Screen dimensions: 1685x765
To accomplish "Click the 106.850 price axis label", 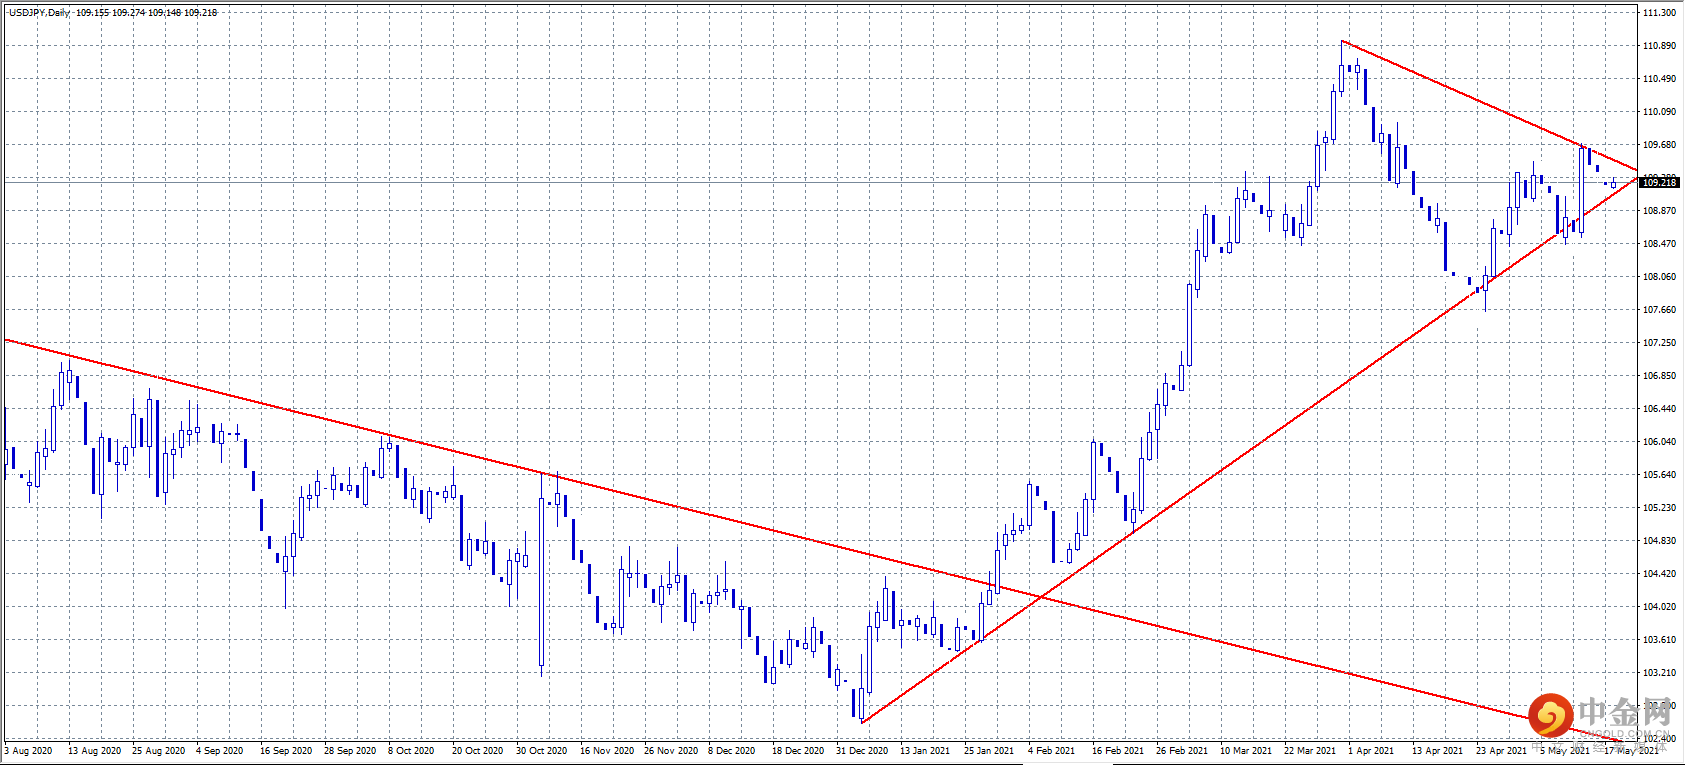I will [x=1660, y=376].
